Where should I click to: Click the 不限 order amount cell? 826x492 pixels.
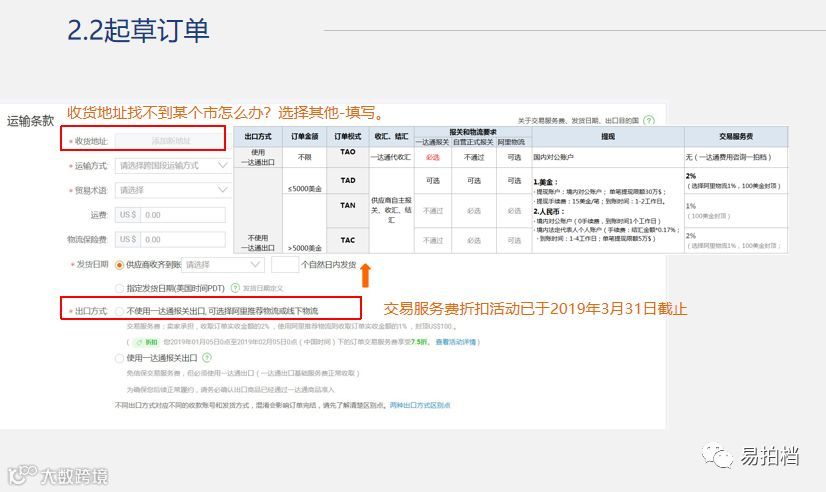coord(304,157)
